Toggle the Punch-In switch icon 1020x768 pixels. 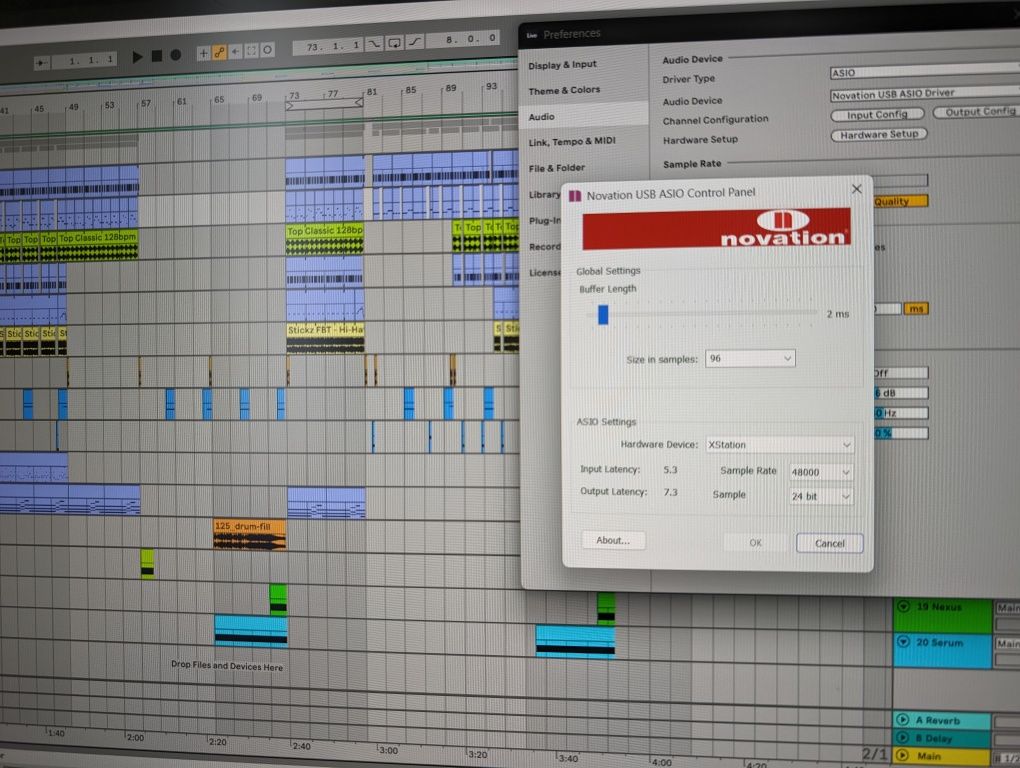coord(374,44)
